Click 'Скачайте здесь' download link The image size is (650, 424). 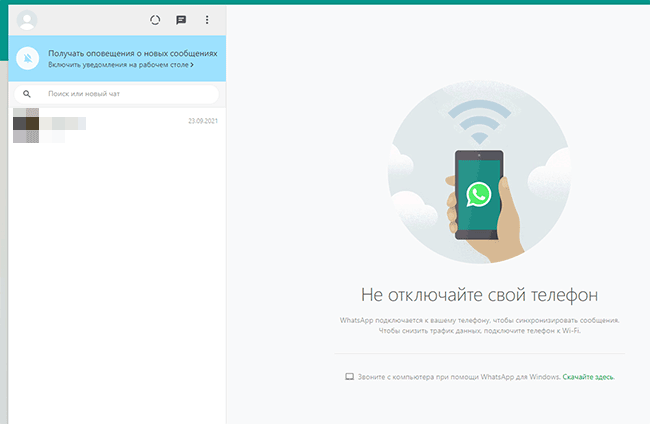coord(588,377)
